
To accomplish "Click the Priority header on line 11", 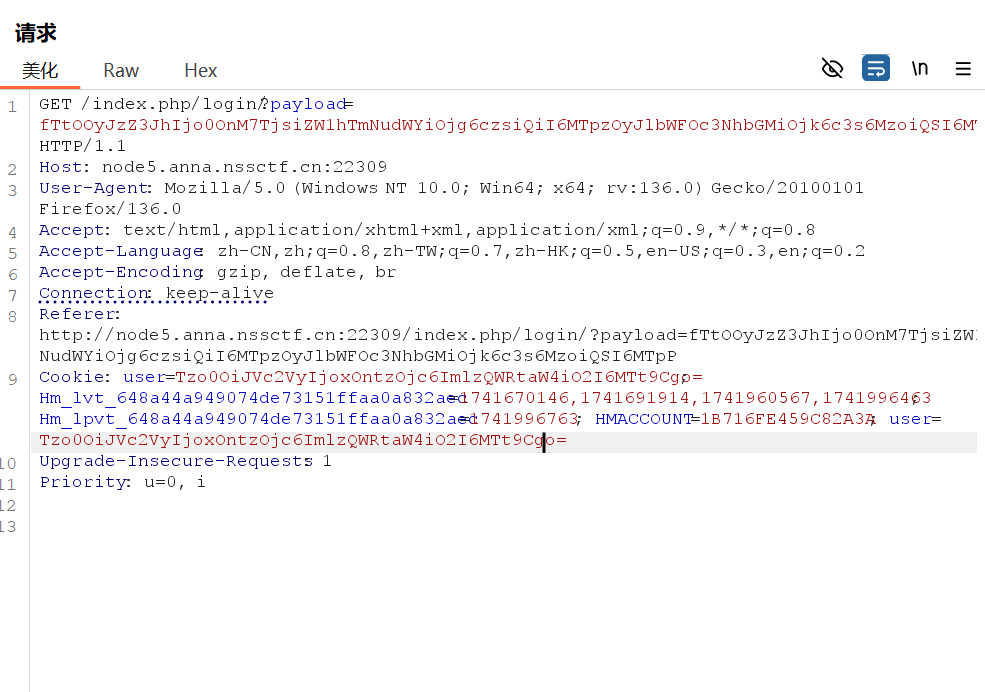I will (82, 482).
